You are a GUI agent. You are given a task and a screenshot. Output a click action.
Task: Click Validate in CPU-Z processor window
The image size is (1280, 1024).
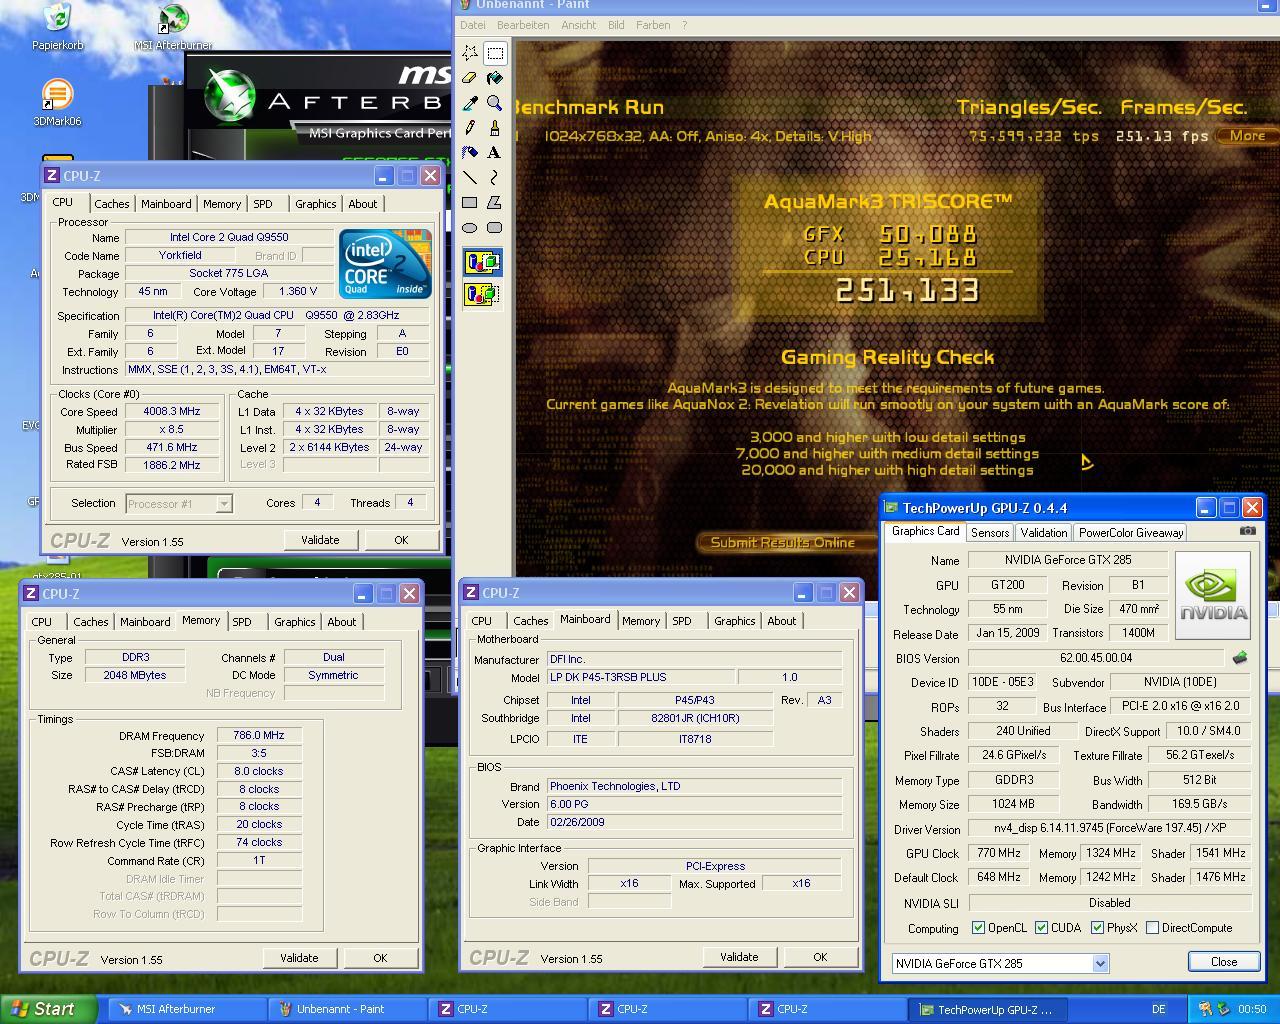pos(320,540)
